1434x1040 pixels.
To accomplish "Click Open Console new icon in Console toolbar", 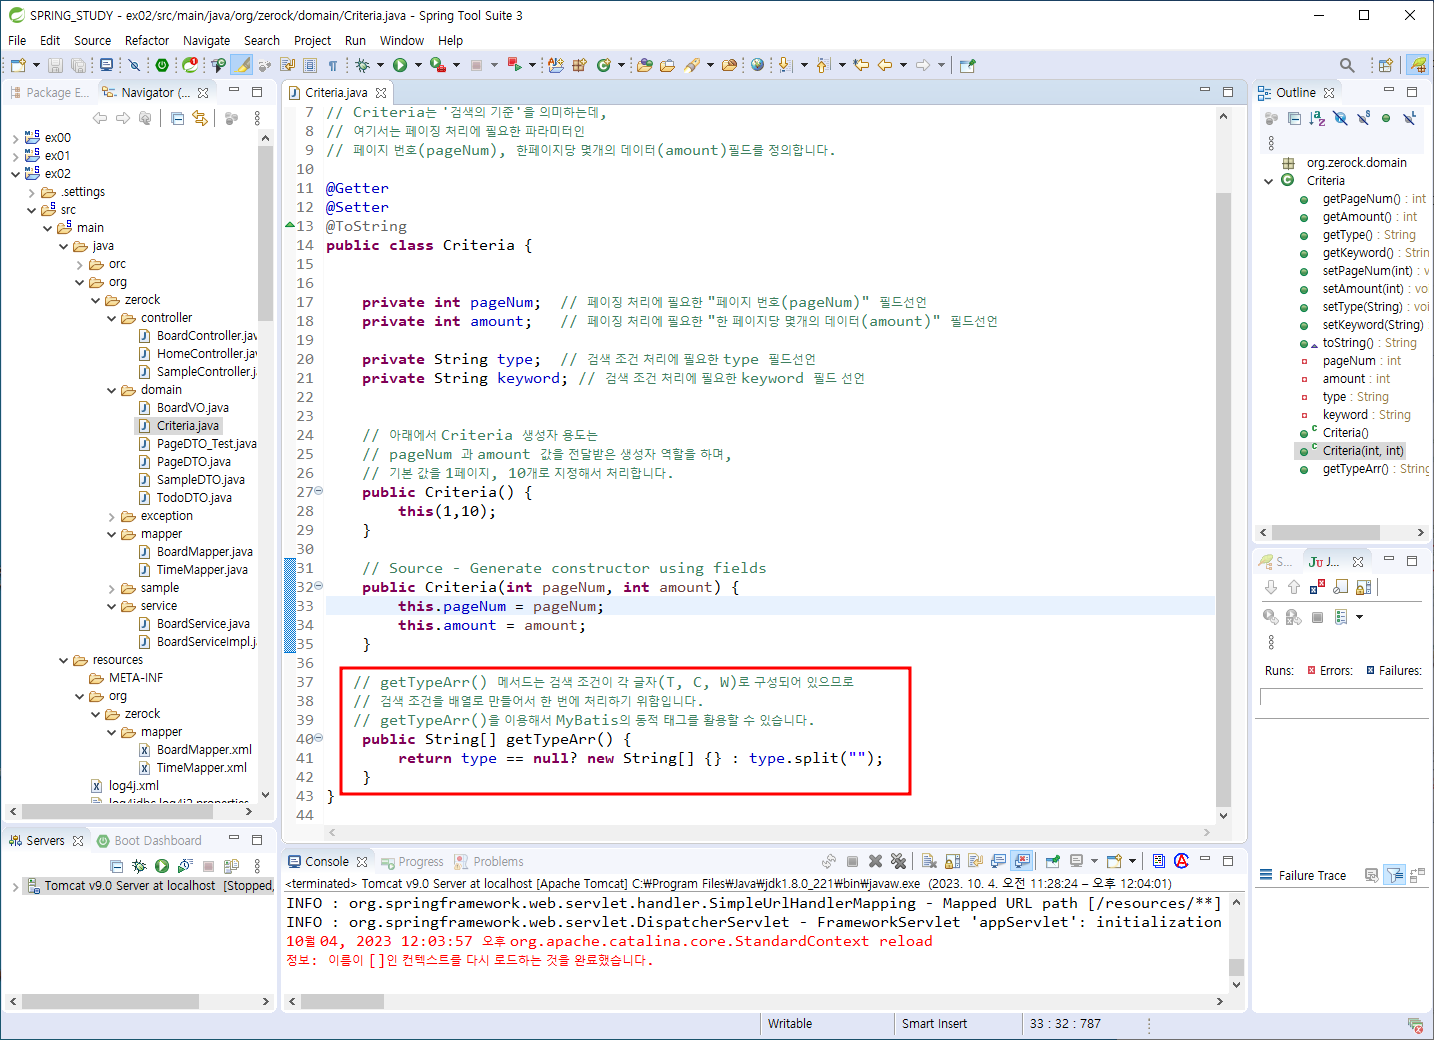I will (1114, 861).
